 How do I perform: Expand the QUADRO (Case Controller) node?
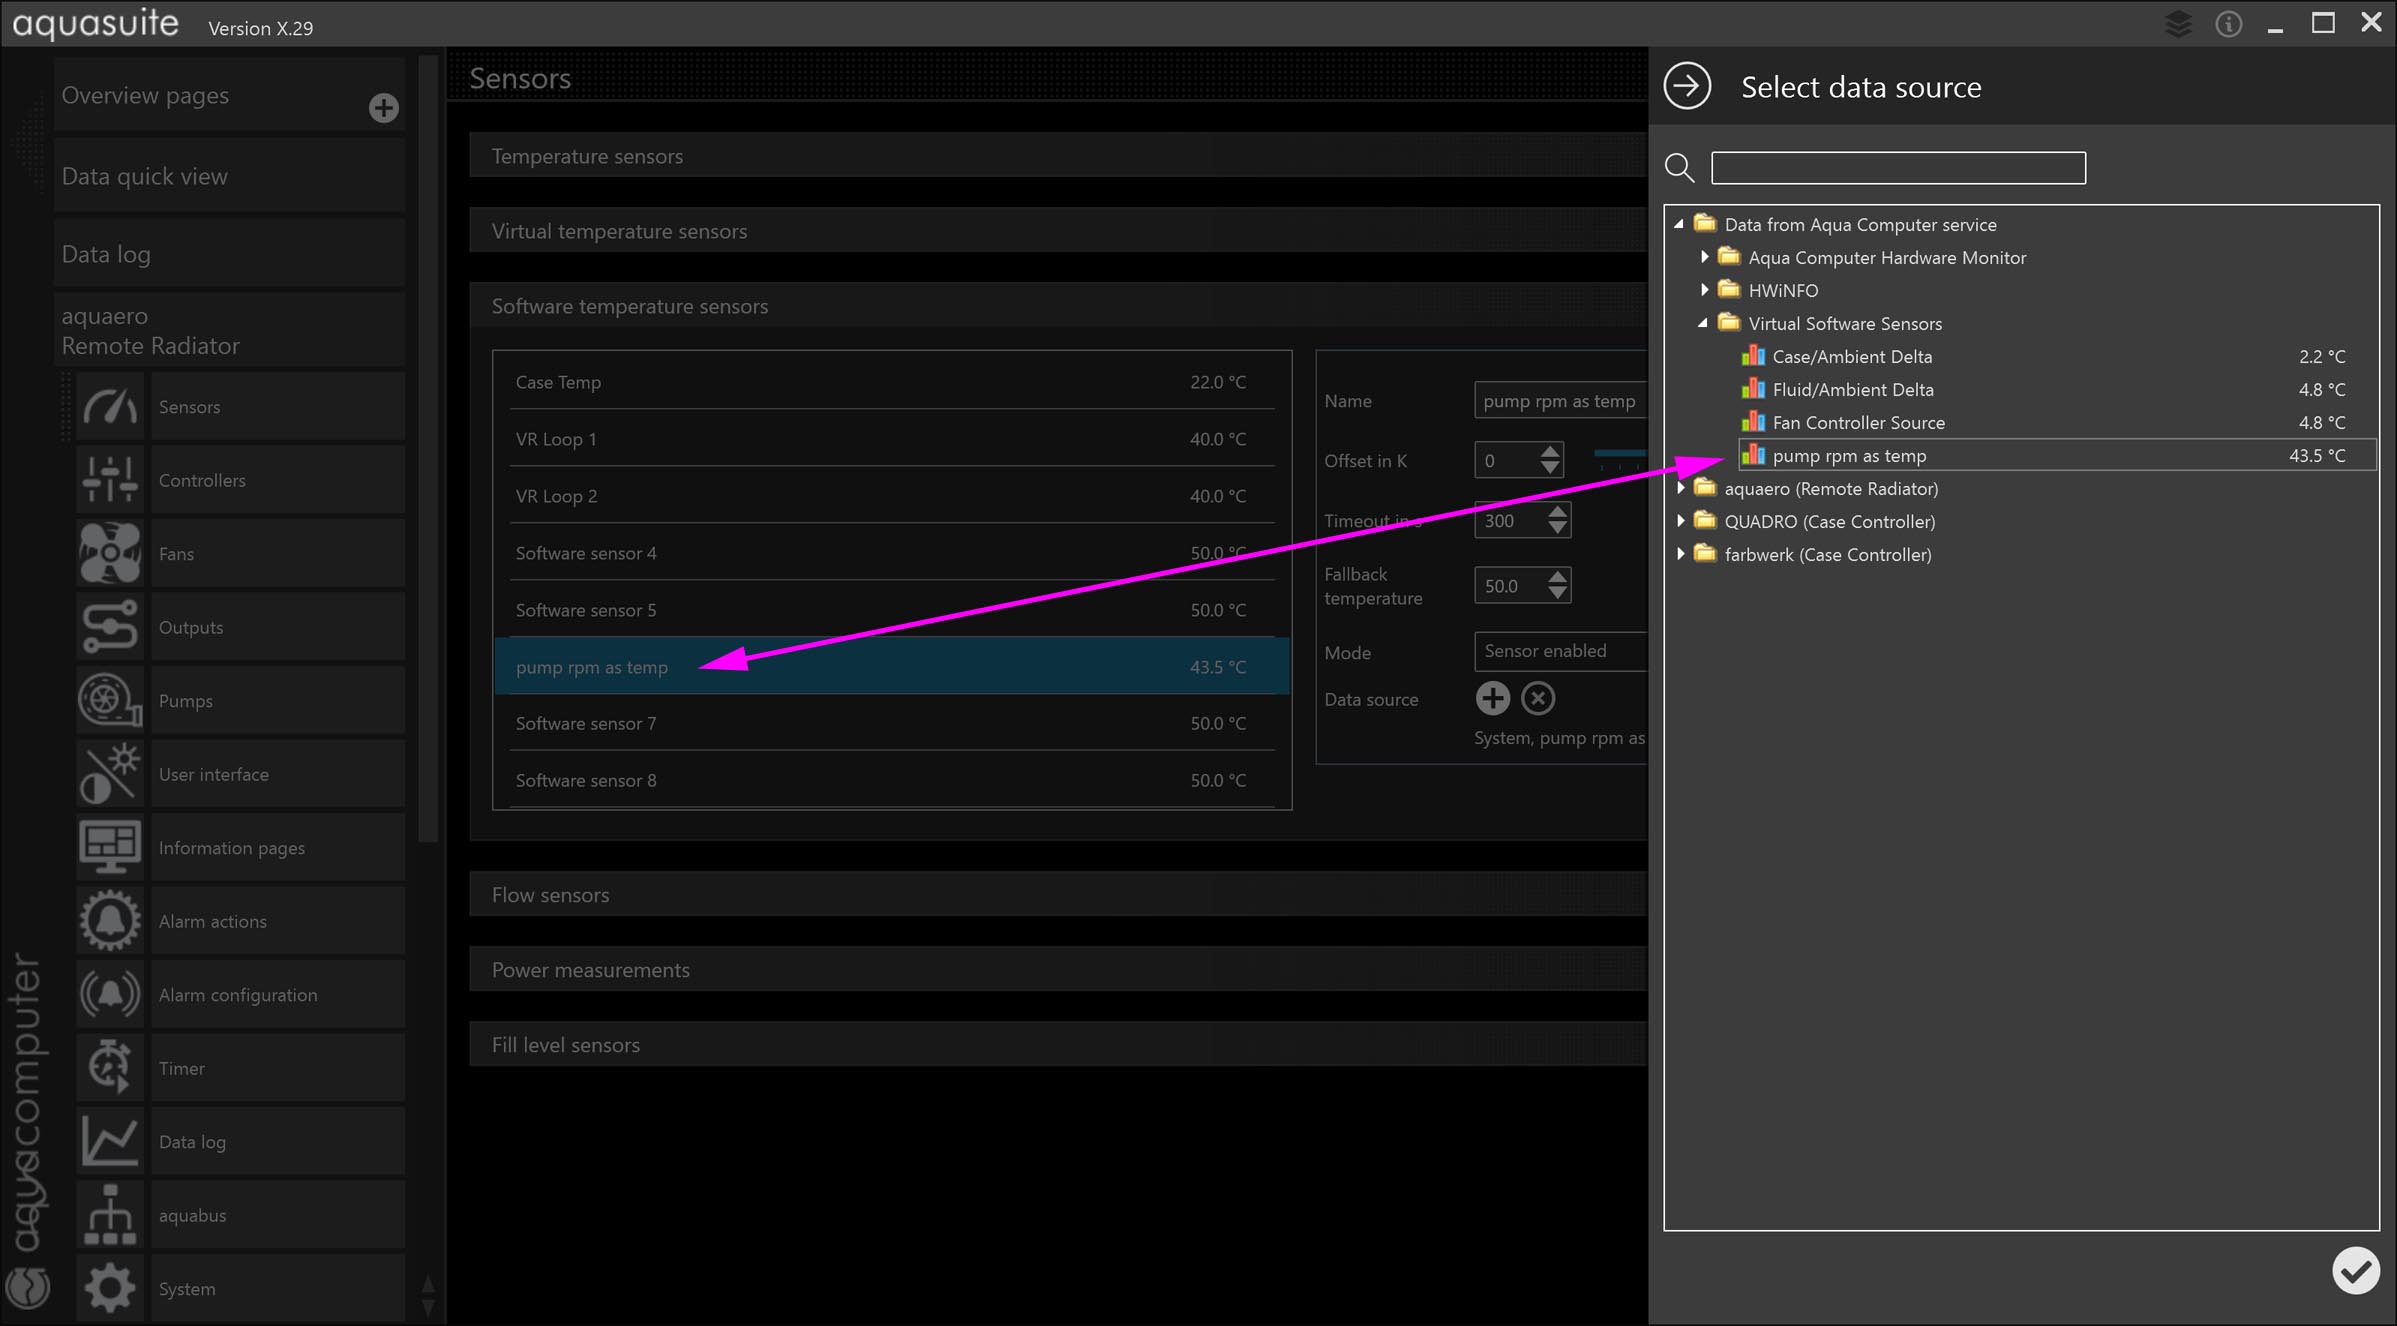click(1681, 521)
